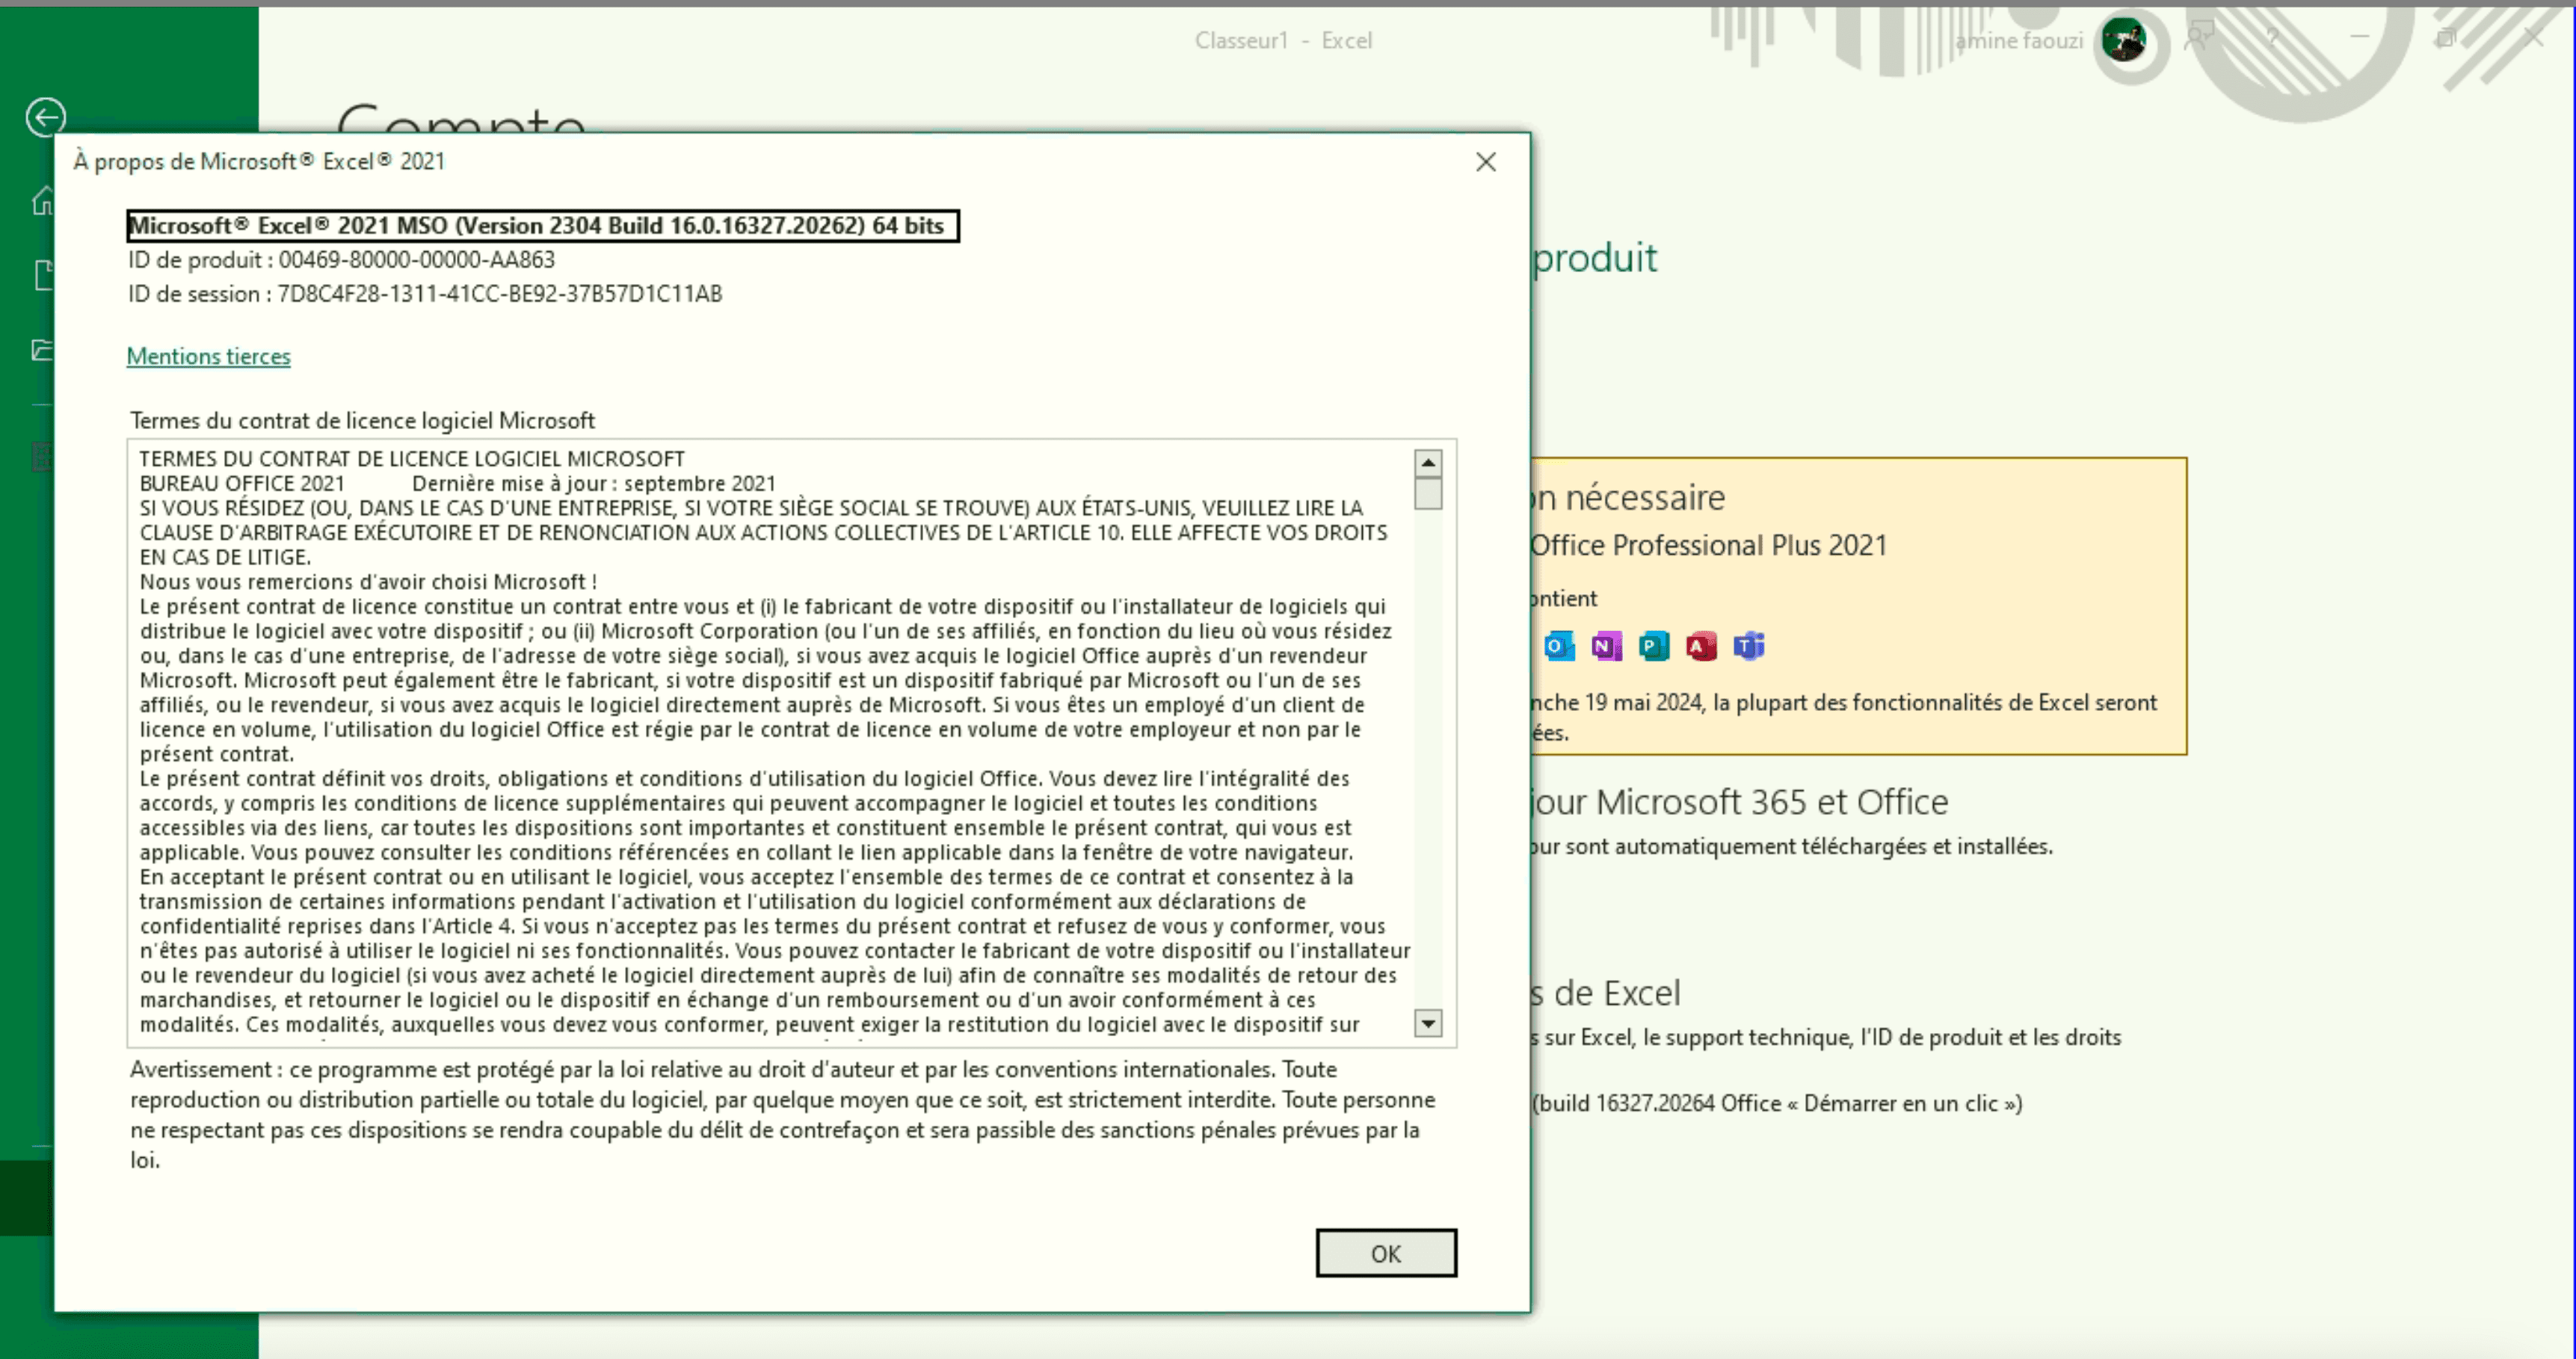Click the ID de session line
Screen dimensions: 2576x1359
tap(425, 294)
